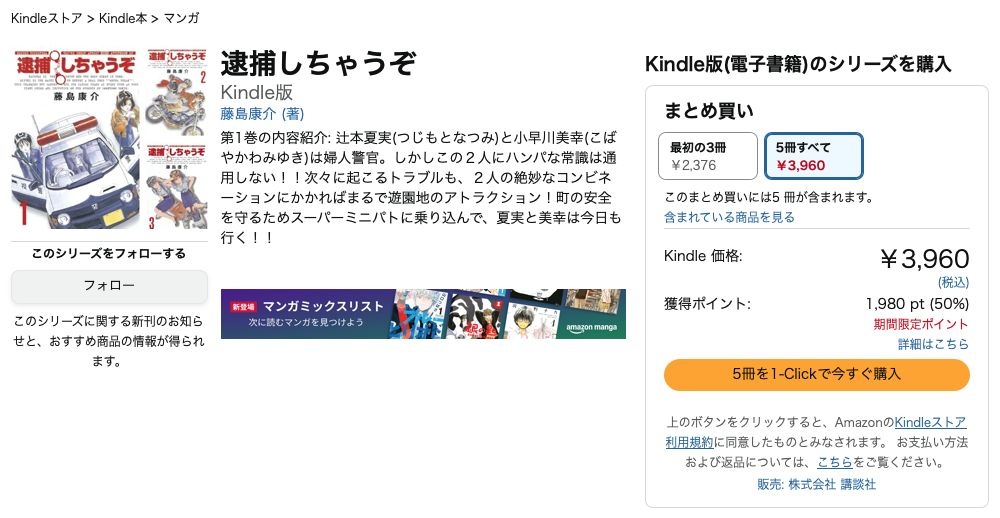This screenshot has width=1000, height=518.
Task: Select the 5冊すべて bundle option
Action: pyautogui.click(x=813, y=155)
